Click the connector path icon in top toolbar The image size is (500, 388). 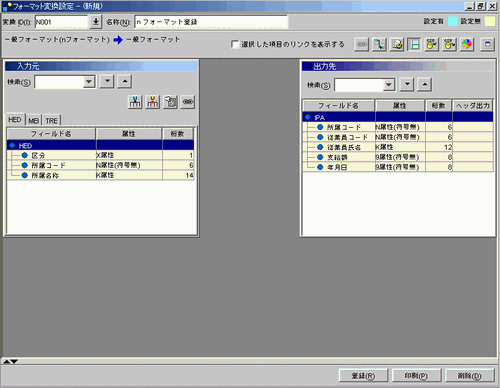point(379,44)
